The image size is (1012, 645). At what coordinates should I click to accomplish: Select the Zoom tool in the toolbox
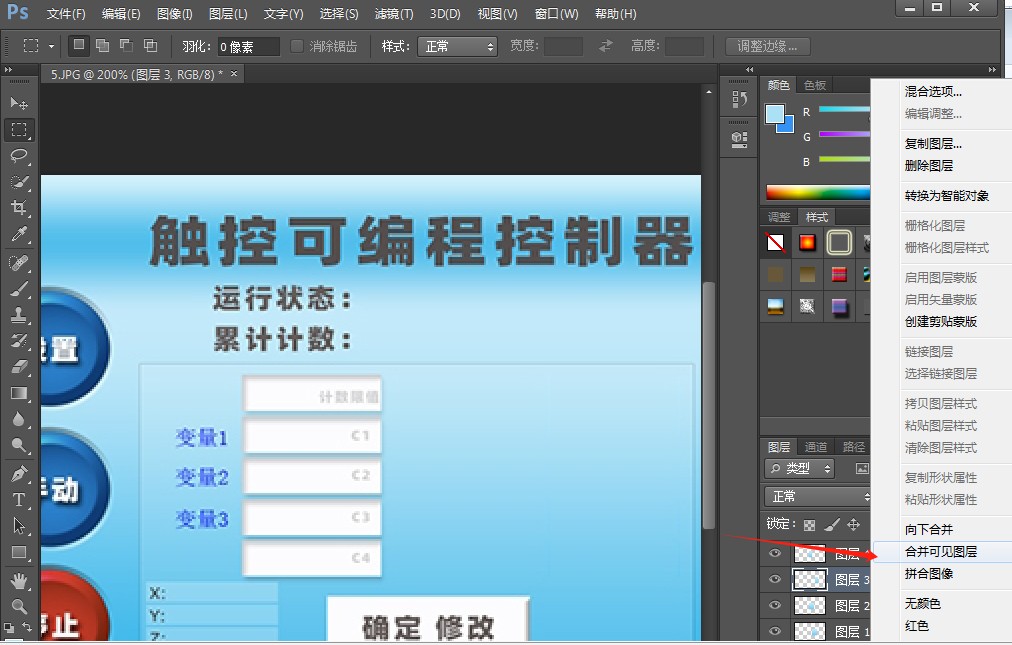19,606
